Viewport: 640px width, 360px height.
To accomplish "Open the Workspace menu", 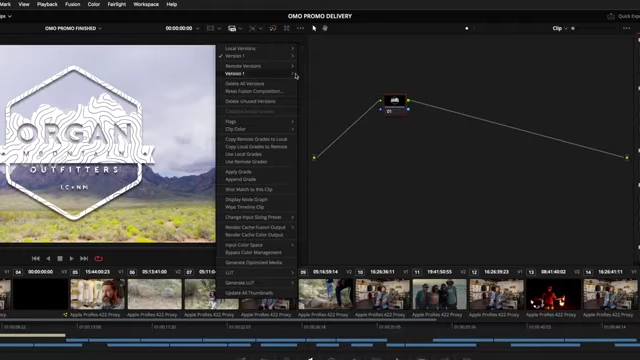I will [146, 4].
